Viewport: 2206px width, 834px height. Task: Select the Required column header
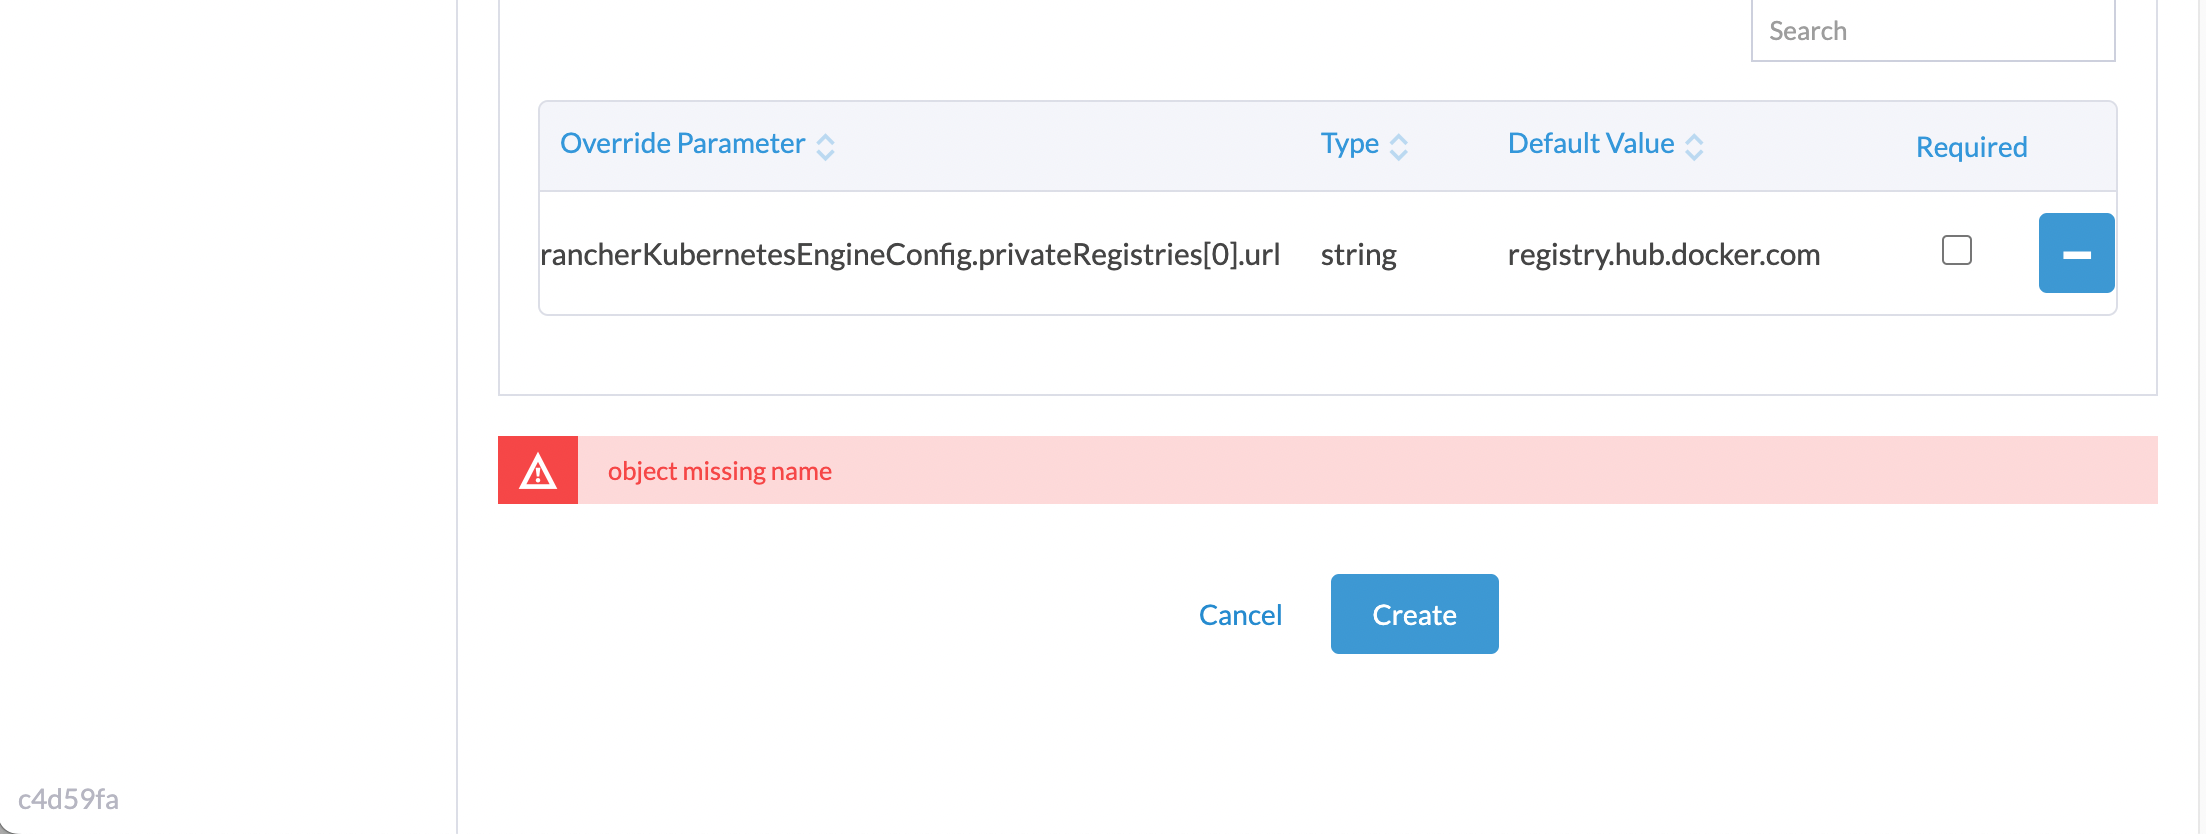pos(1970,146)
